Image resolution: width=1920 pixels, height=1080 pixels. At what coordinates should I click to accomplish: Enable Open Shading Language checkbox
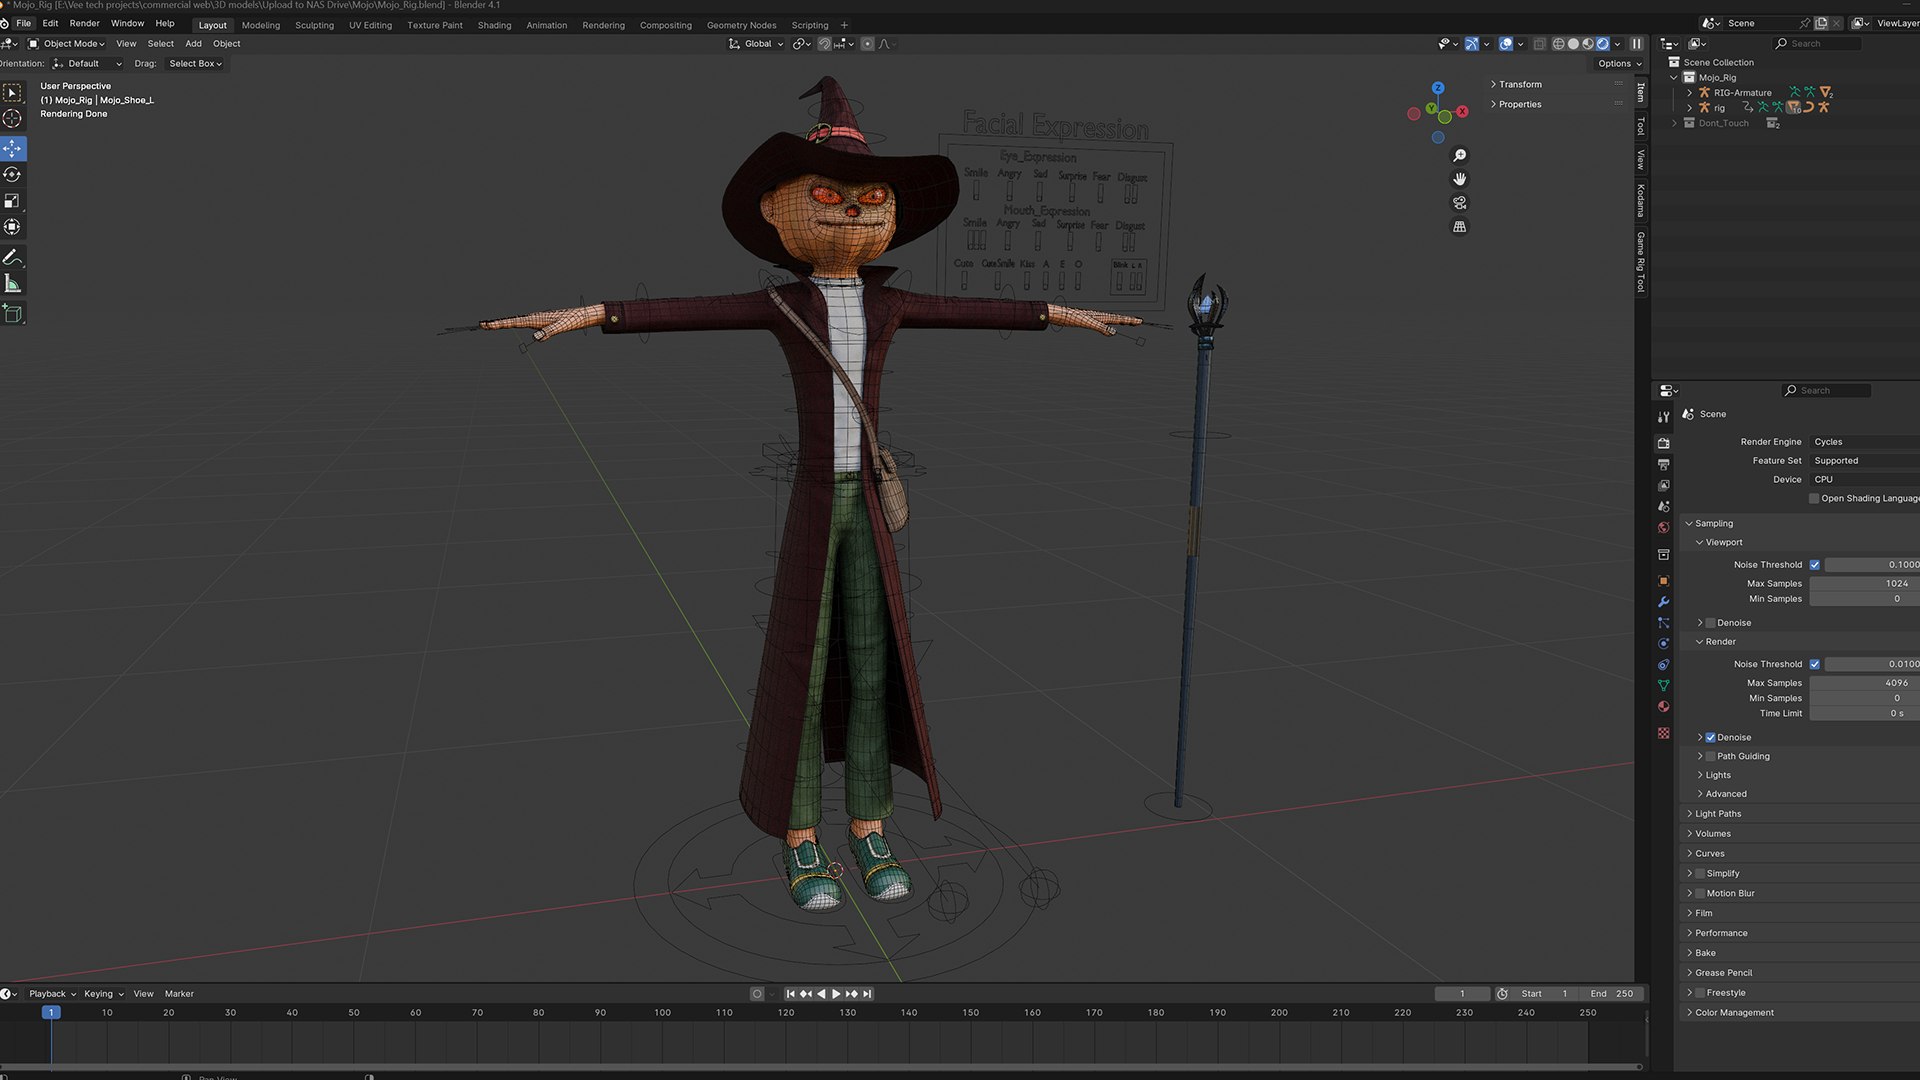[x=1814, y=499]
